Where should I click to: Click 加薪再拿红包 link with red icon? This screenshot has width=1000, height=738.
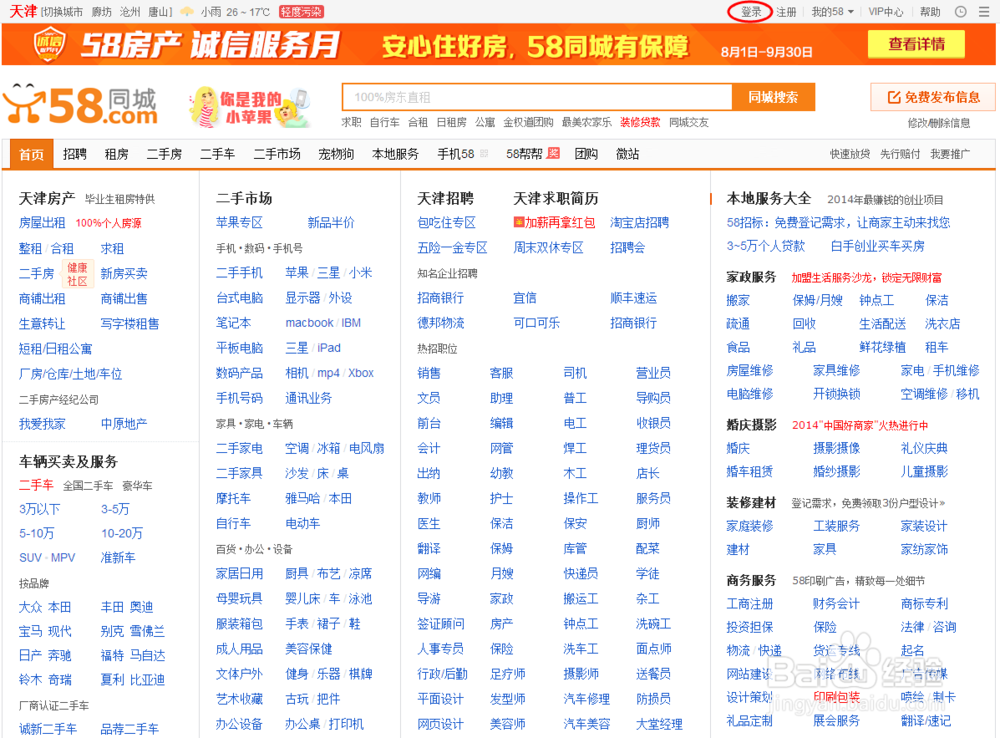[x=554, y=223]
